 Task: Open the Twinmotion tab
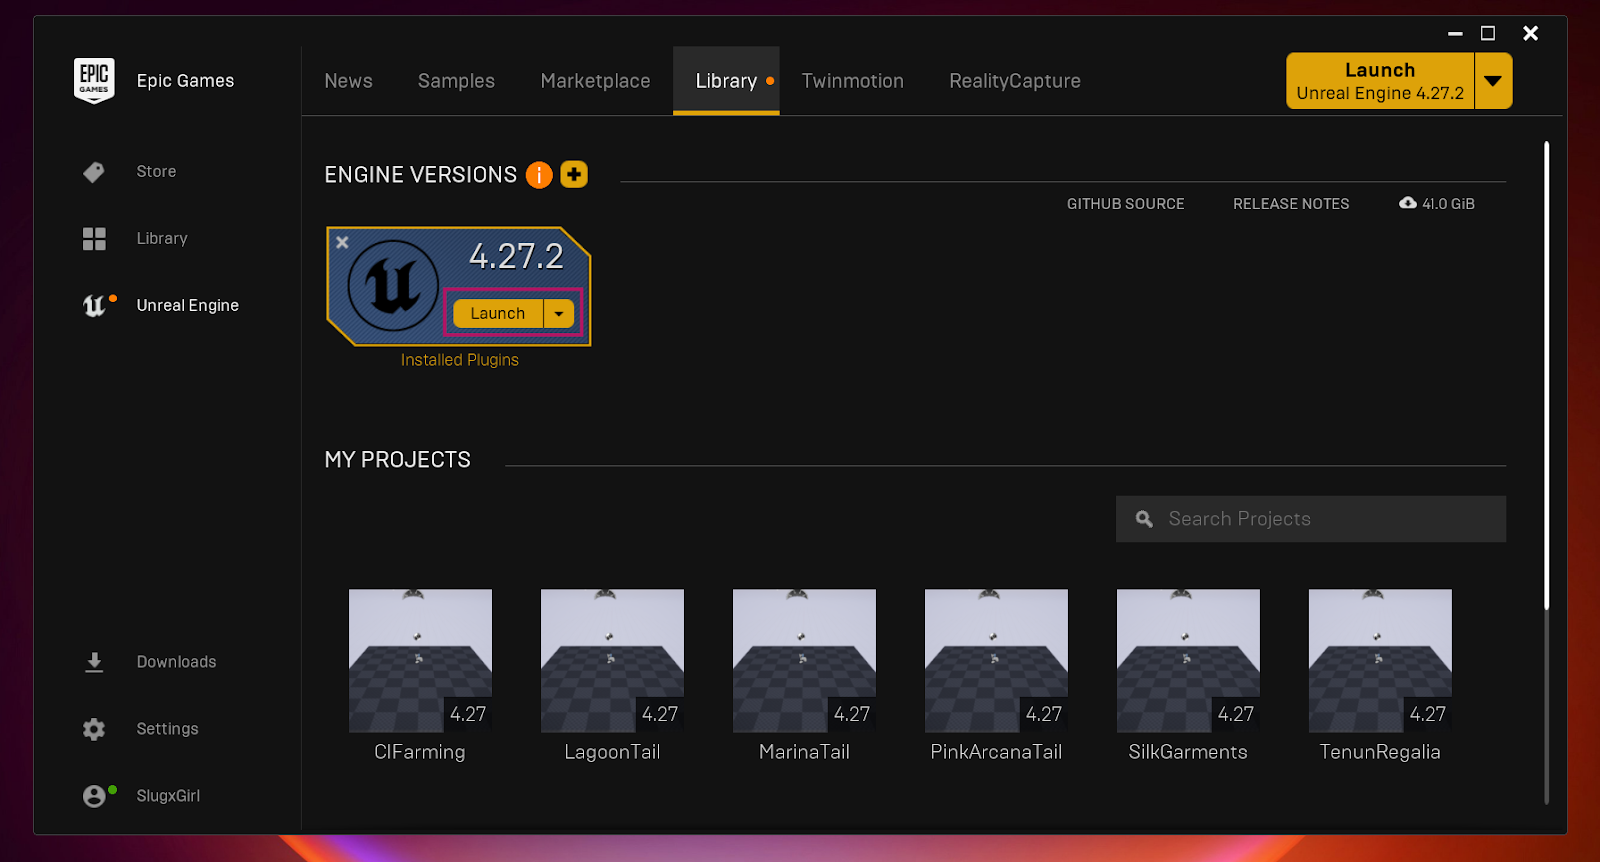point(852,81)
